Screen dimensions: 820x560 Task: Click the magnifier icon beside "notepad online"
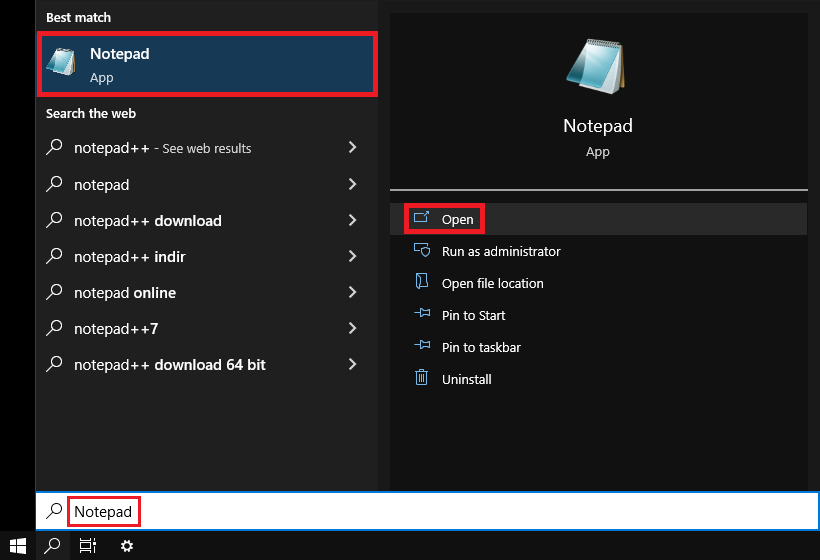[54, 292]
